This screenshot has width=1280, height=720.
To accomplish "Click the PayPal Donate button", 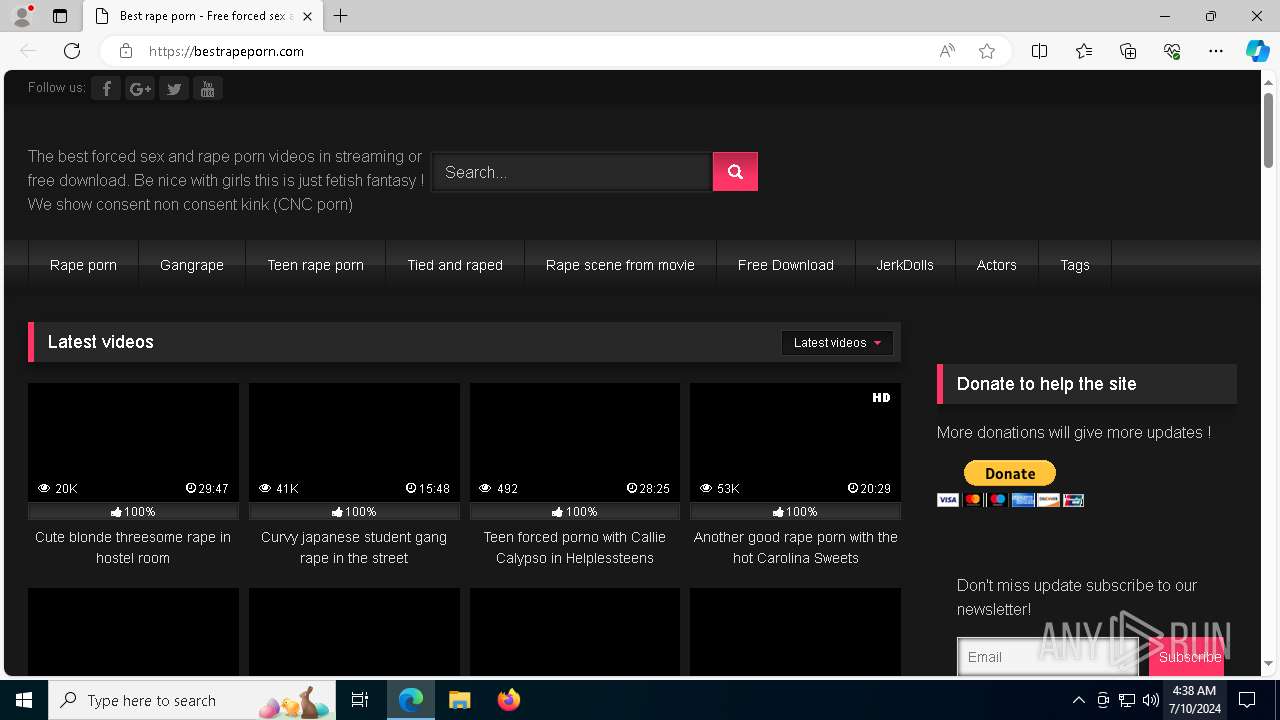I will click(1010, 473).
